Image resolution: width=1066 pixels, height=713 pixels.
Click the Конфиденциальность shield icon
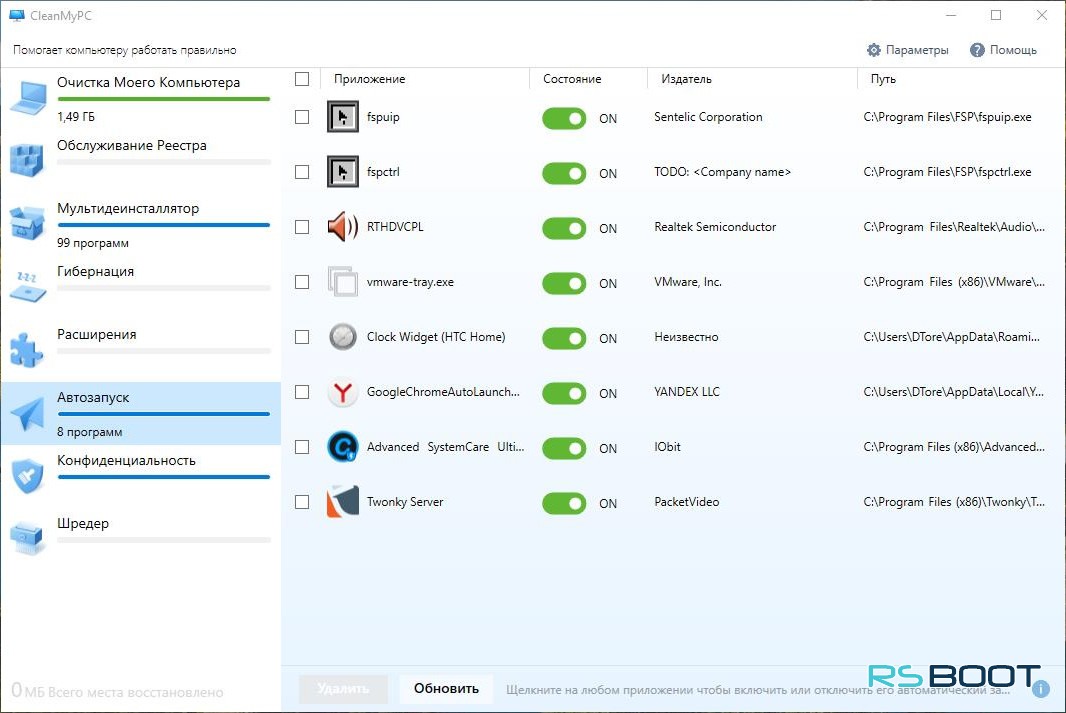click(27, 475)
